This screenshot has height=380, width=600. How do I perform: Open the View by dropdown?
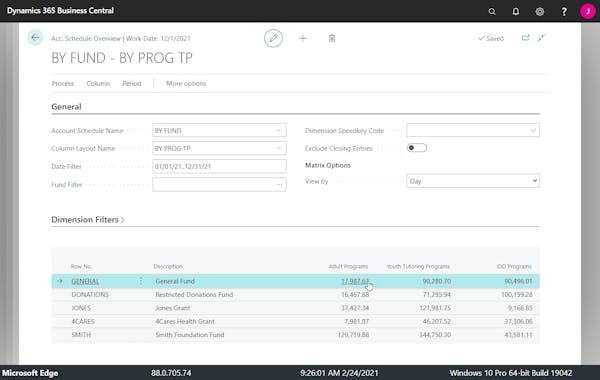coord(473,181)
